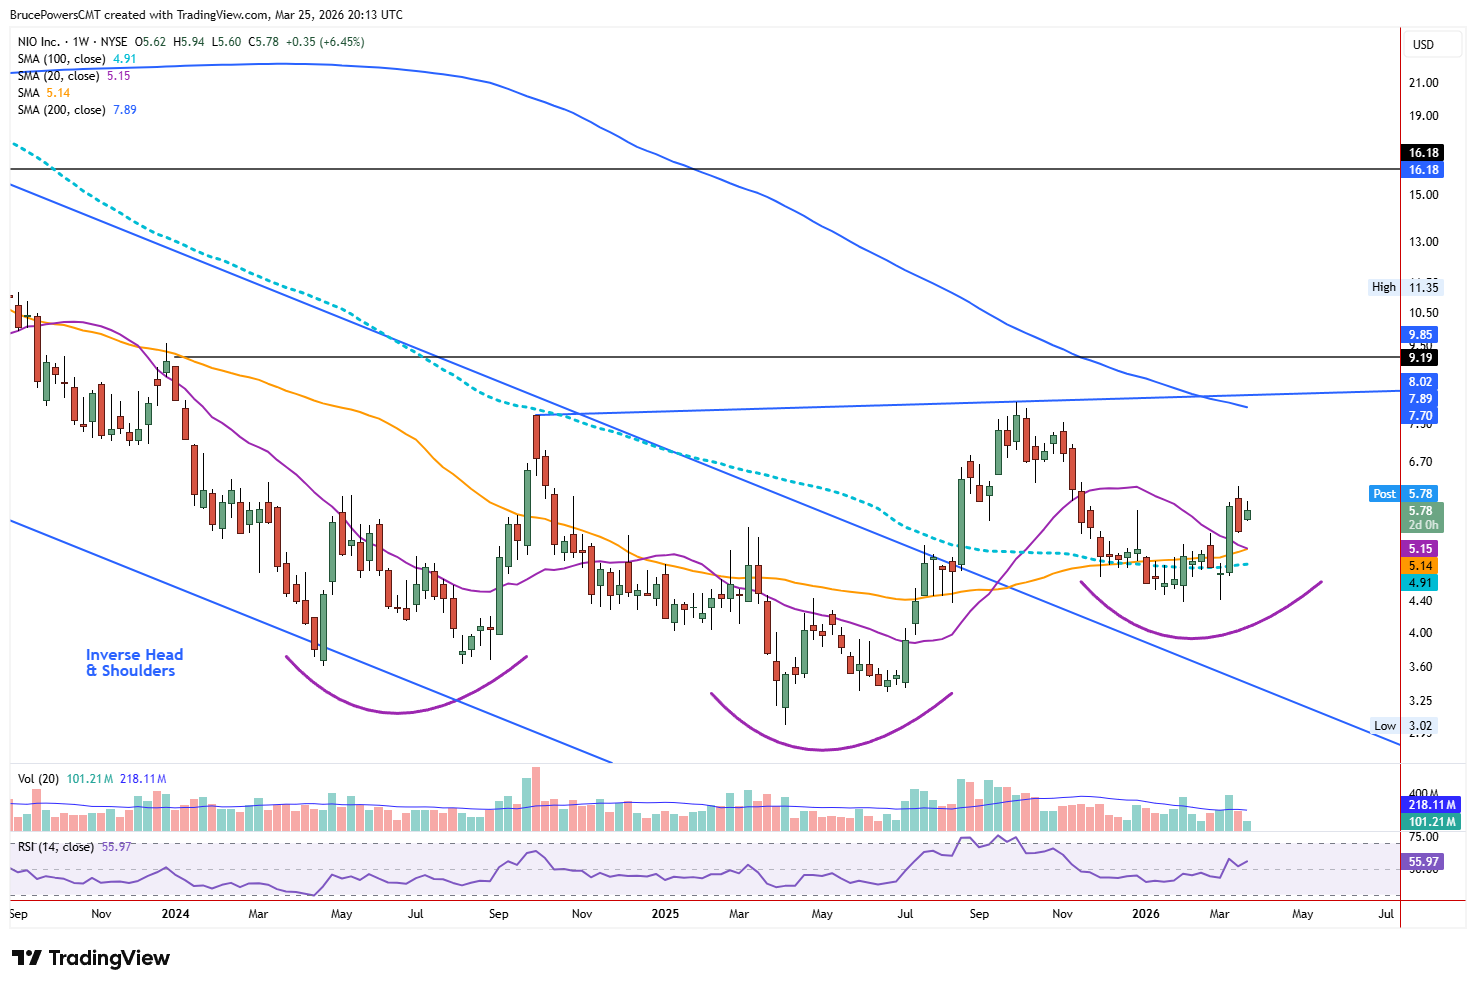Select the purple 5.15 price tag
Screen dimensions: 1476x988
tap(1420, 549)
